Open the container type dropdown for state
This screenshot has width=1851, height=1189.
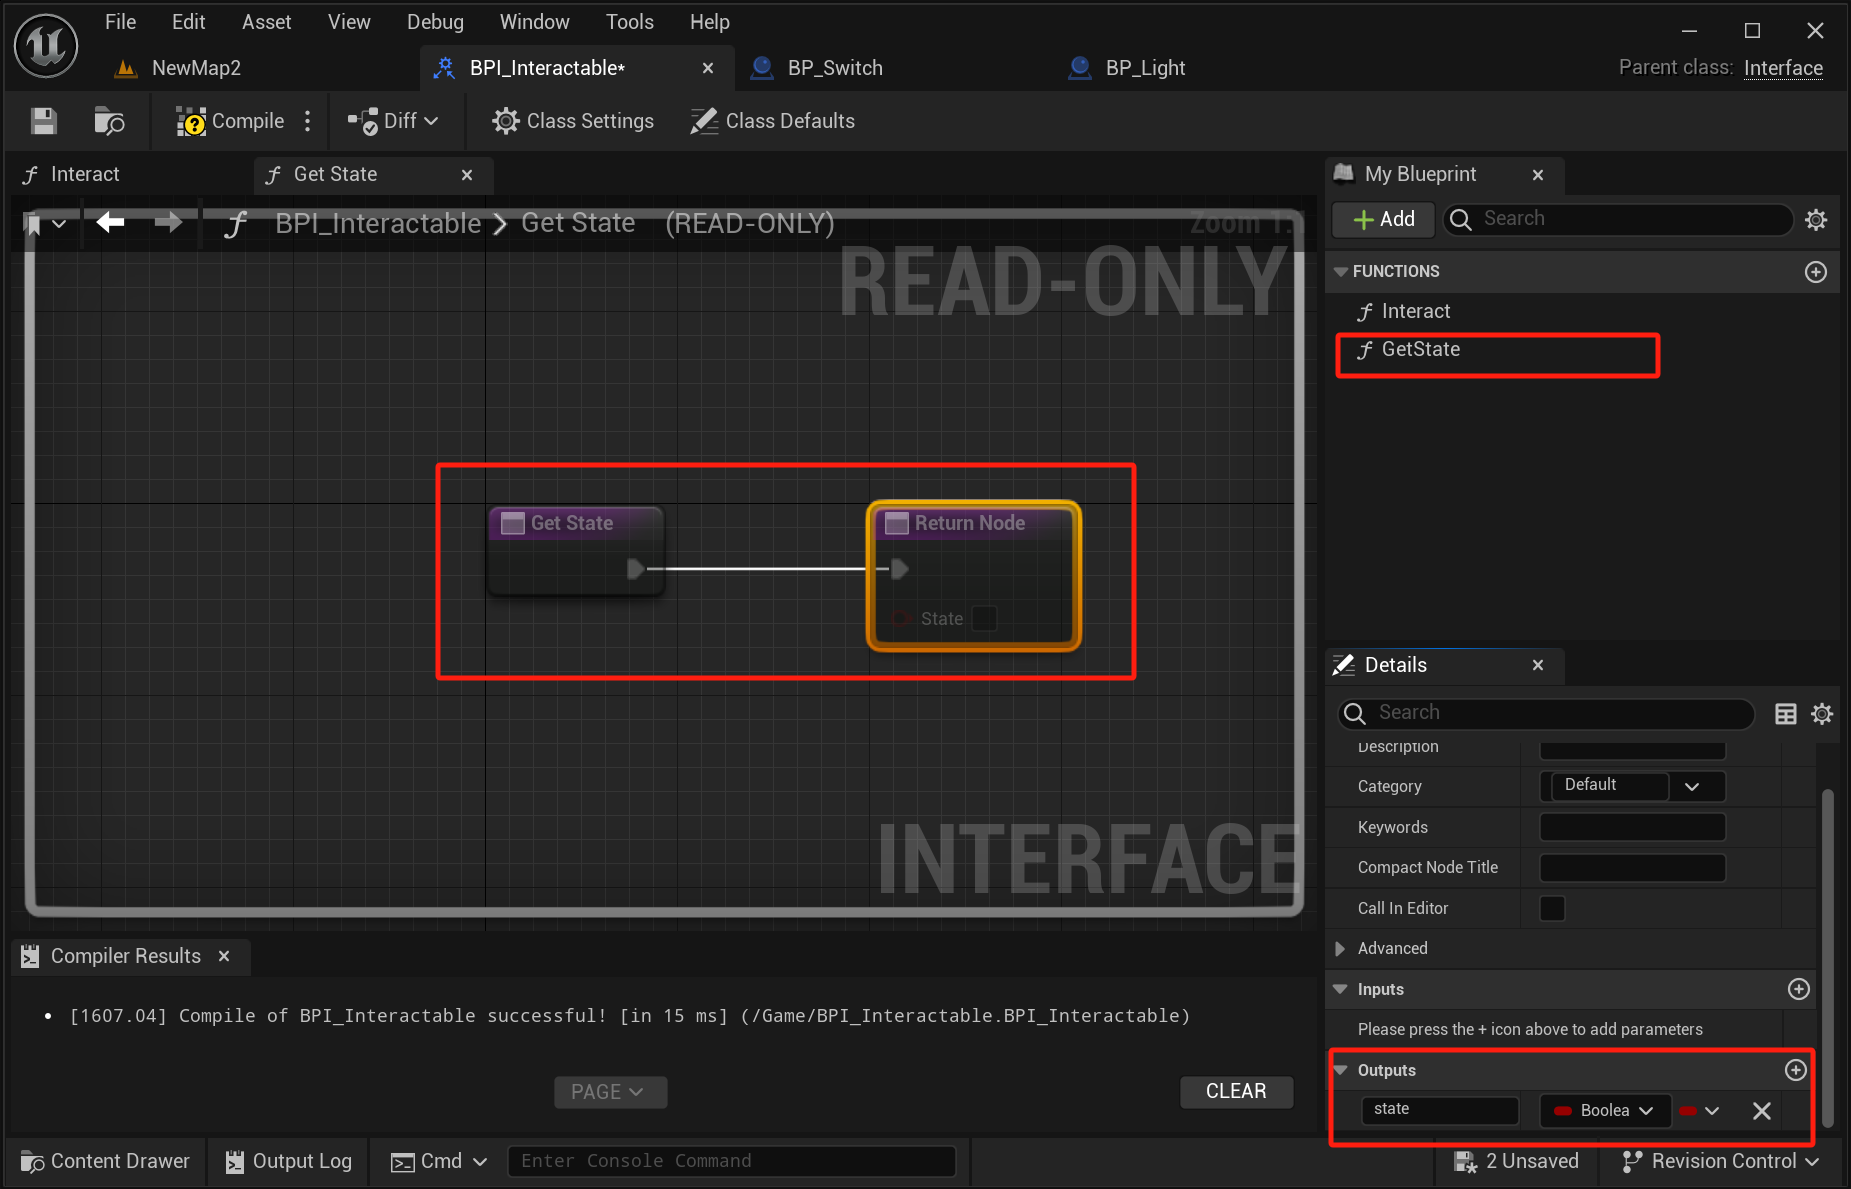coord(1700,1111)
